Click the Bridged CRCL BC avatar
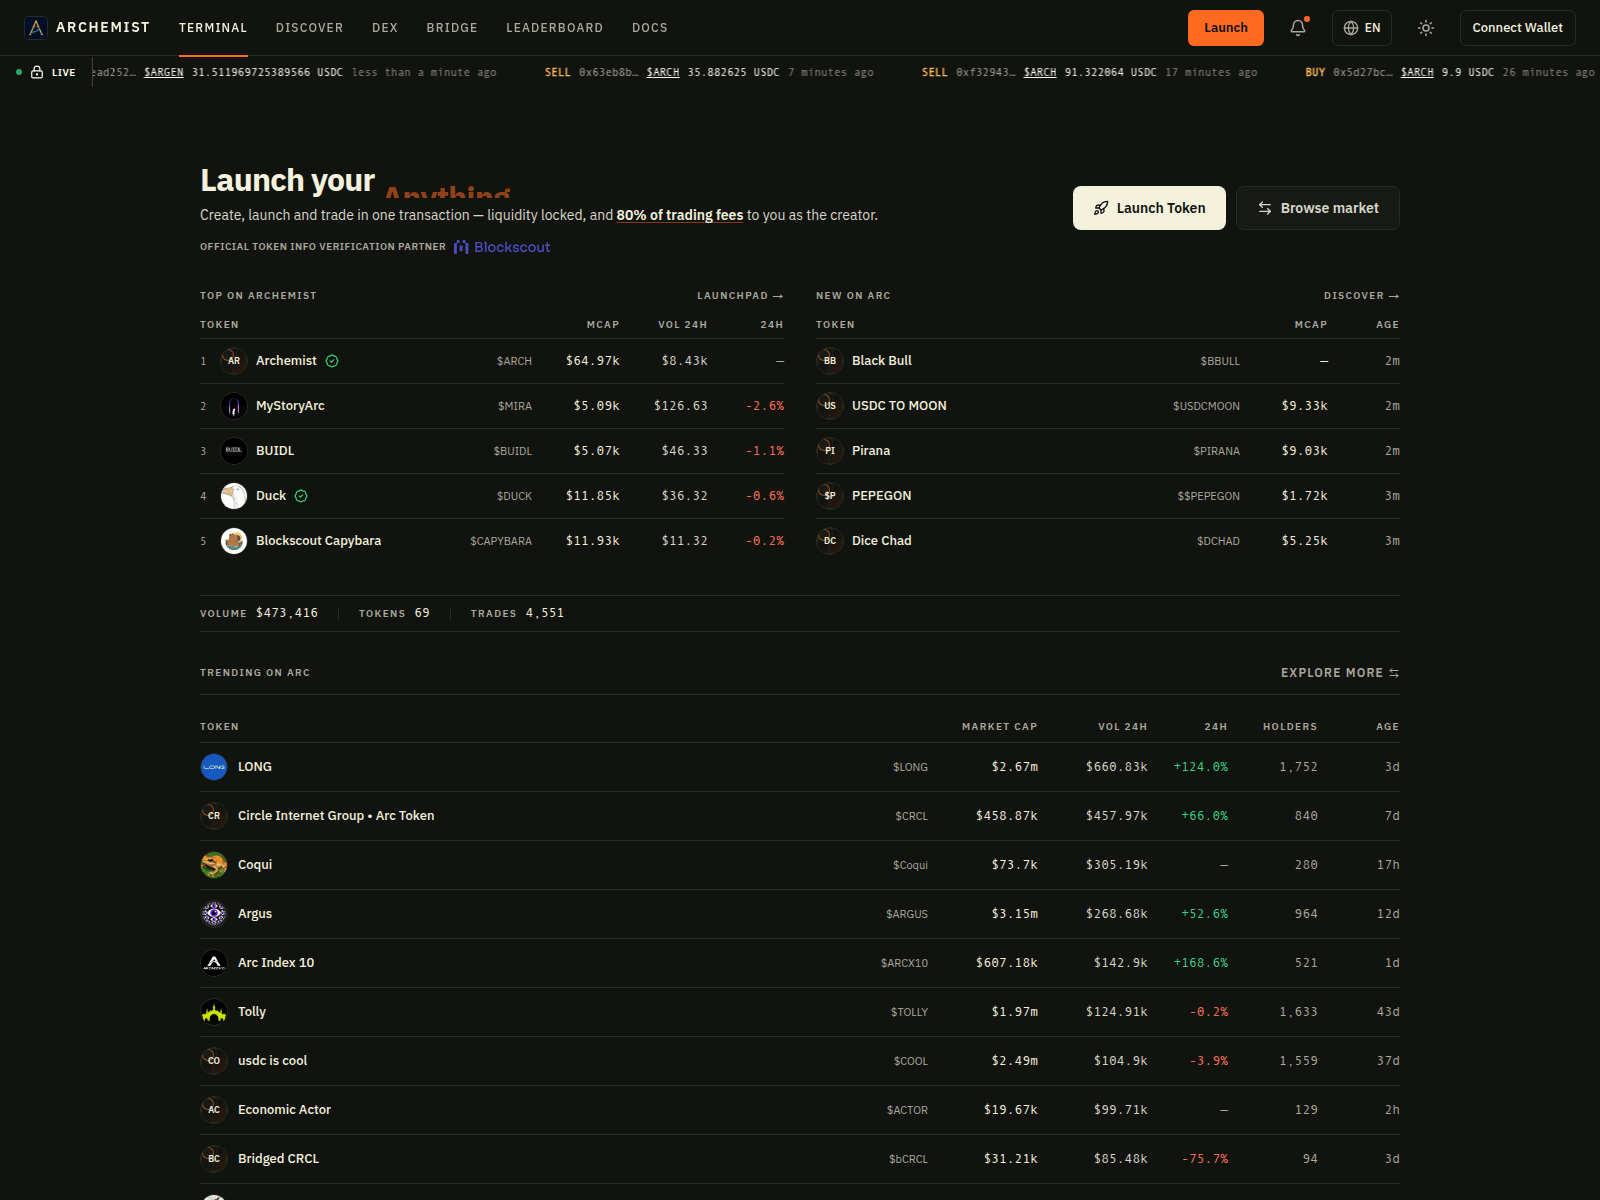Screen dimensions: 1600x1200 (x=214, y=1159)
